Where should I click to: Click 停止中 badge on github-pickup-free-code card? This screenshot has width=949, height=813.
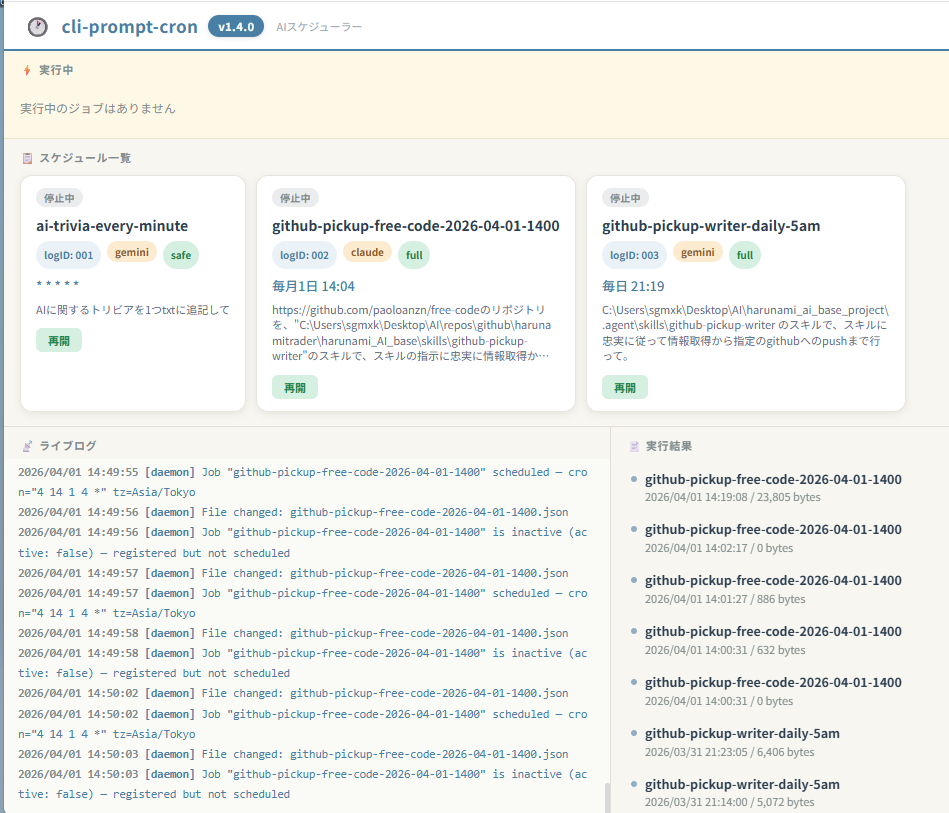(x=295, y=198)
